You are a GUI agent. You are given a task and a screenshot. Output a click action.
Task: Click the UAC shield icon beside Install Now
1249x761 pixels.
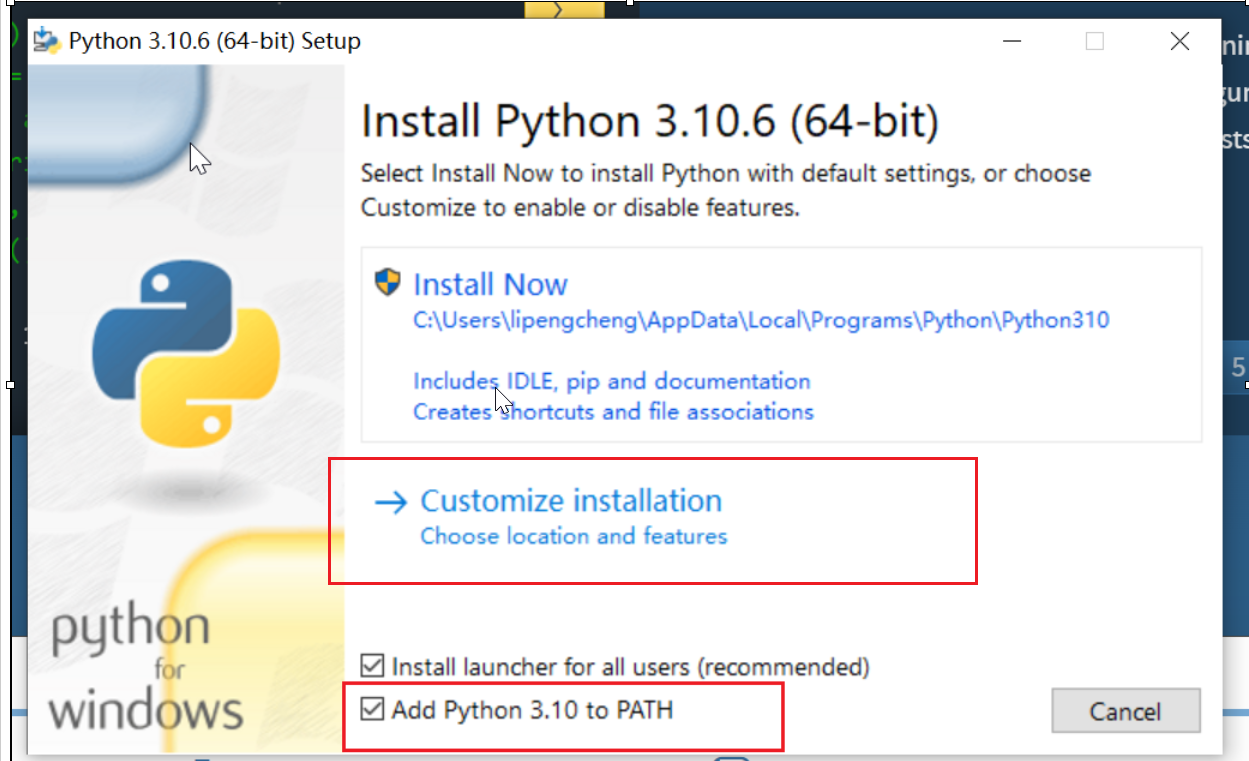387,283
